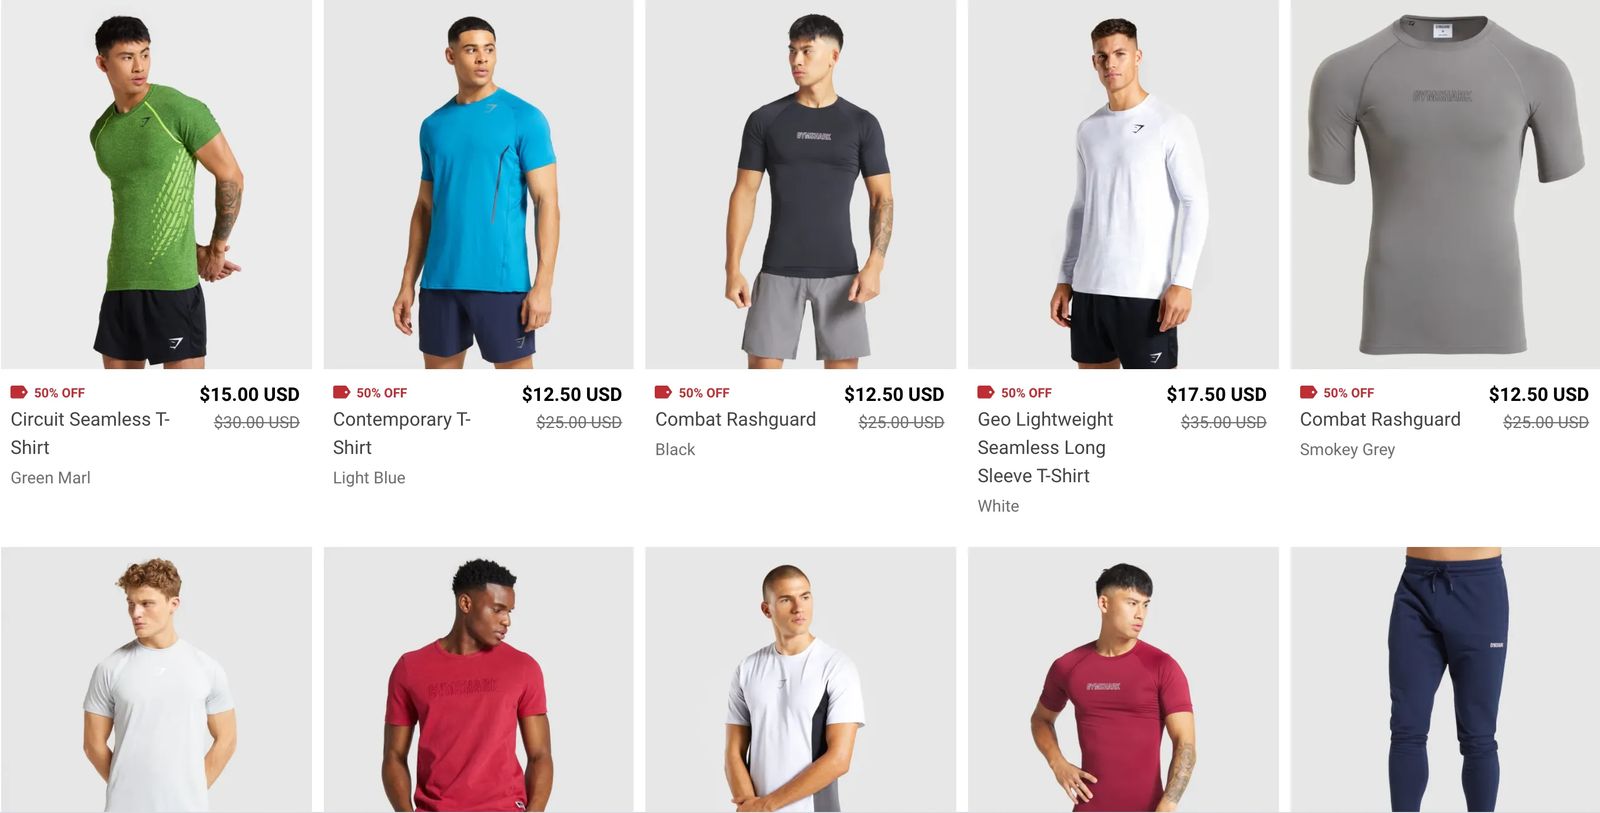Click the sale tag icon beside Contemporary T-Shirt
The image size is (1600, 813).
(x=341, y=392)
